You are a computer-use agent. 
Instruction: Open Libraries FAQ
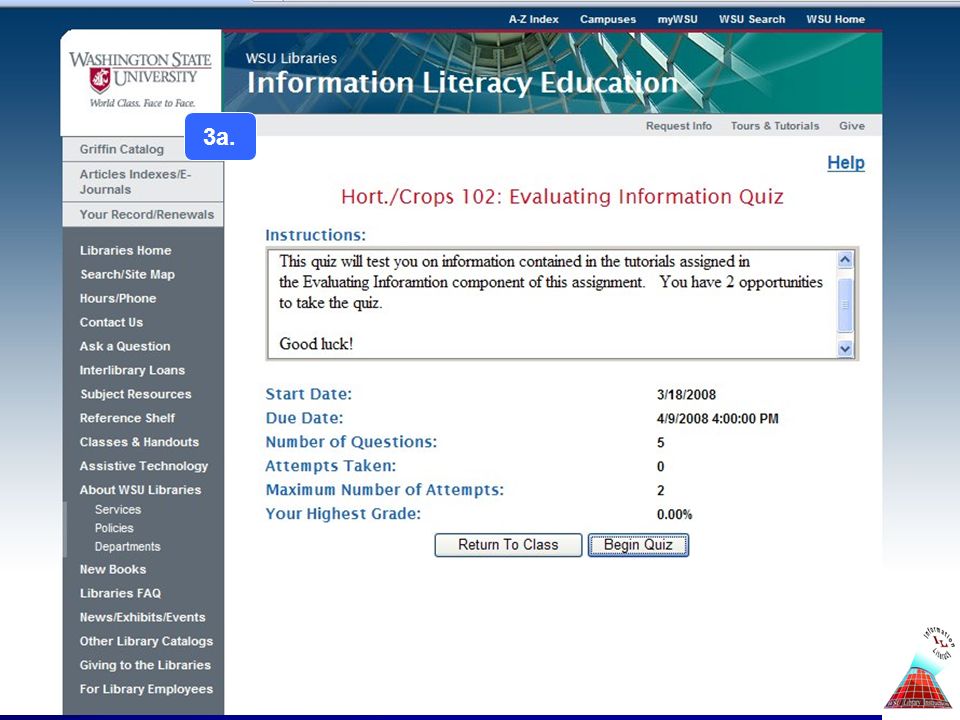click(120, 593)
